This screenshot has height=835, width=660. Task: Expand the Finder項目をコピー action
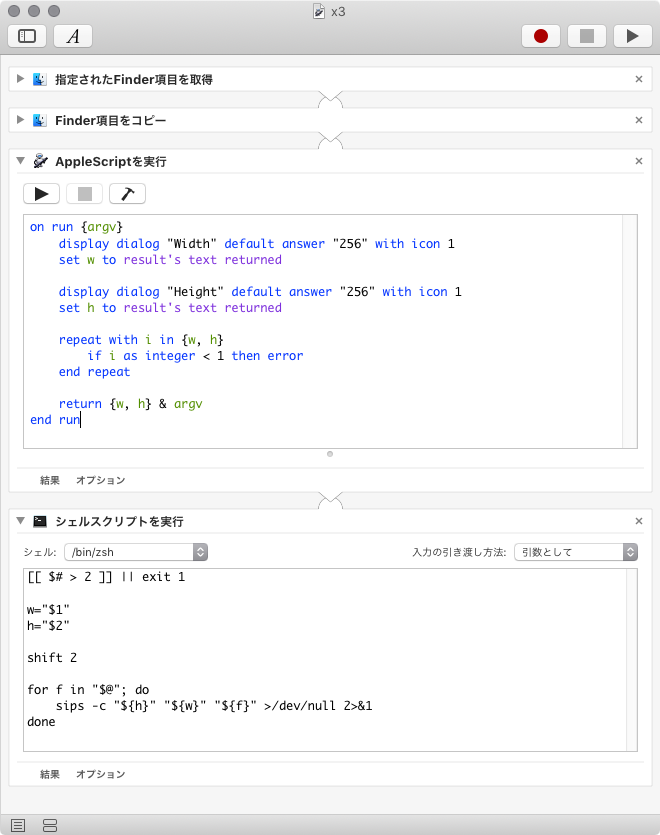click(x=20, y=120)
